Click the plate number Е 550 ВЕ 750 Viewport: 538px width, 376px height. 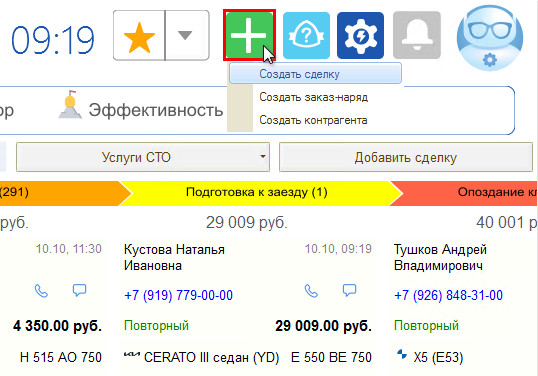[x=331, y=357]
